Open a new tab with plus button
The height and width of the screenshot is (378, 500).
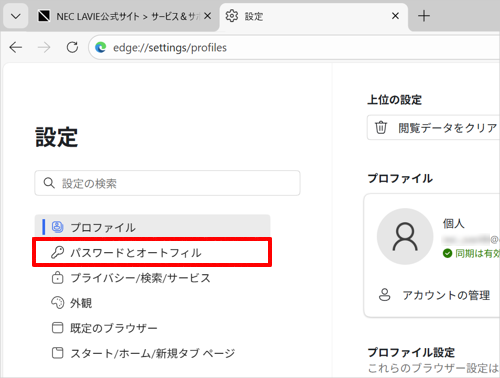[x=424, y=16]
